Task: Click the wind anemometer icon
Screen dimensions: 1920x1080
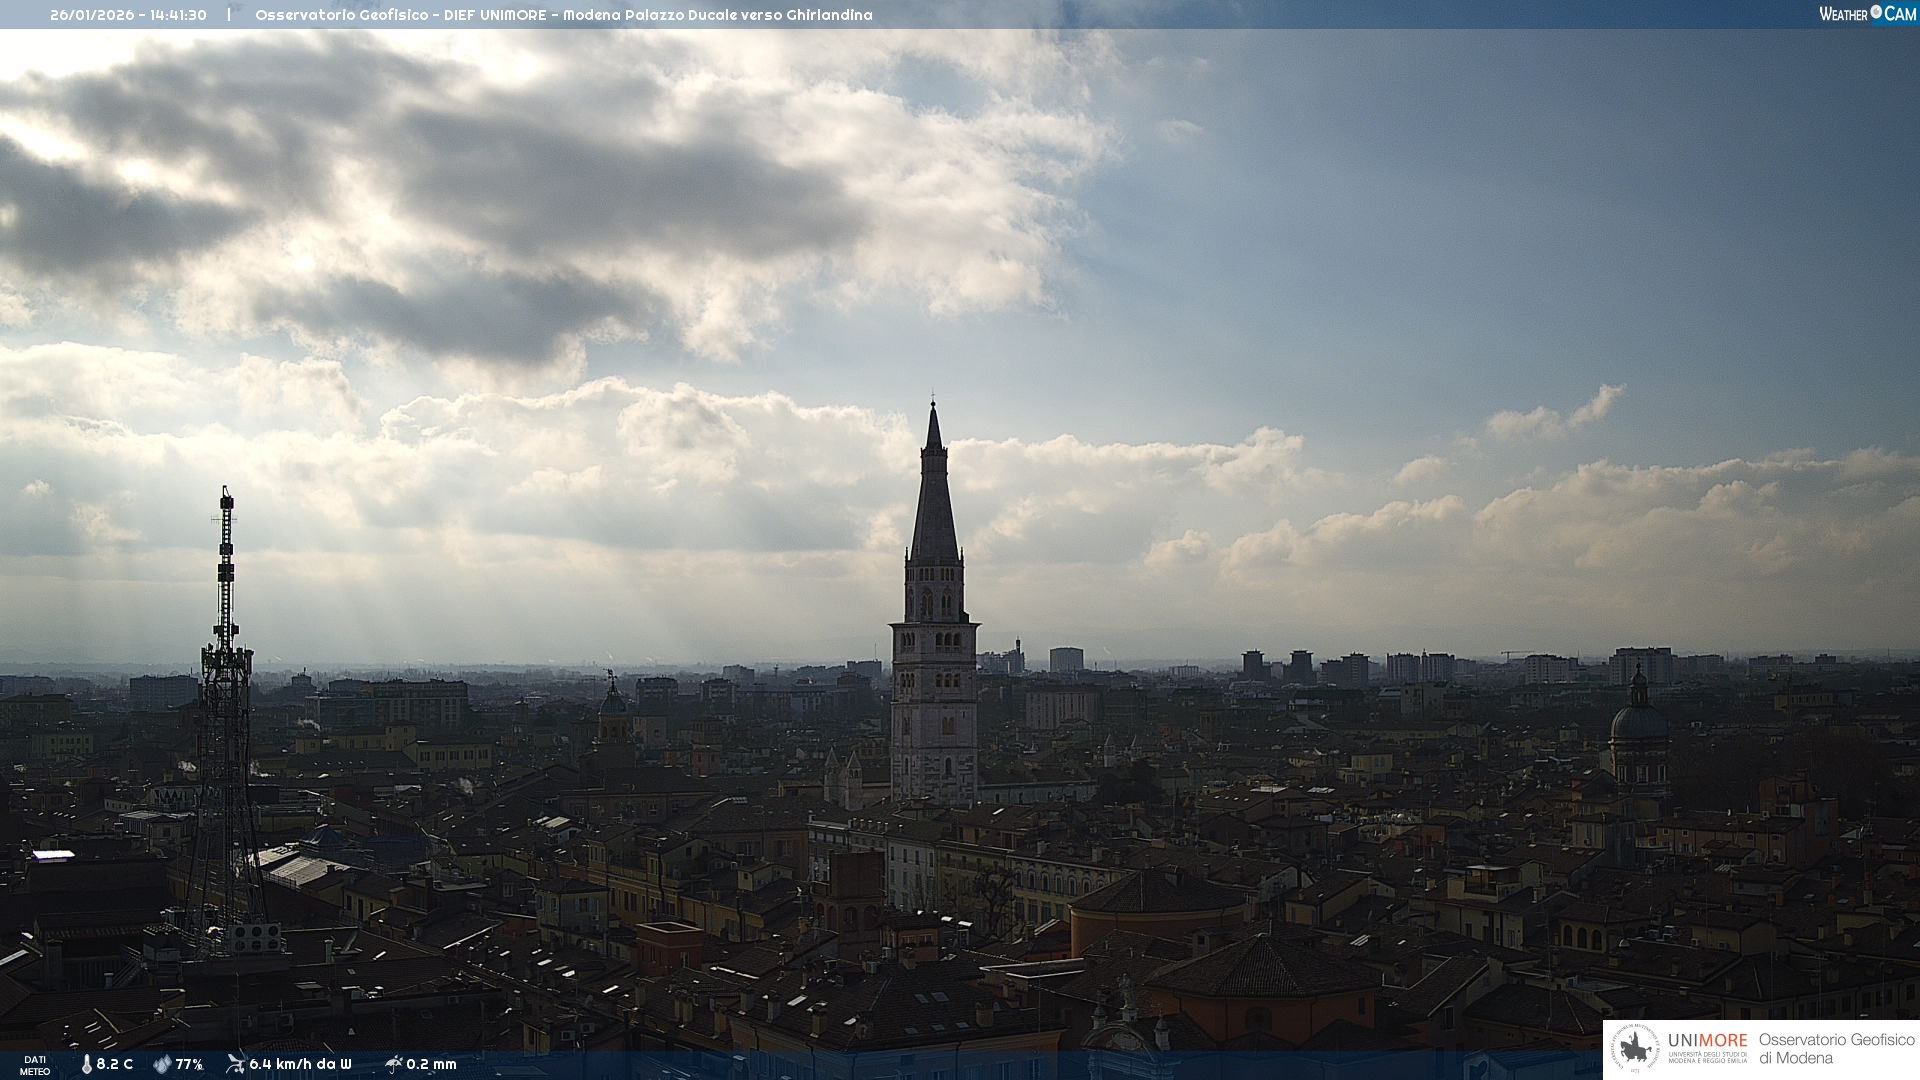Action: tap(235, 1064)
